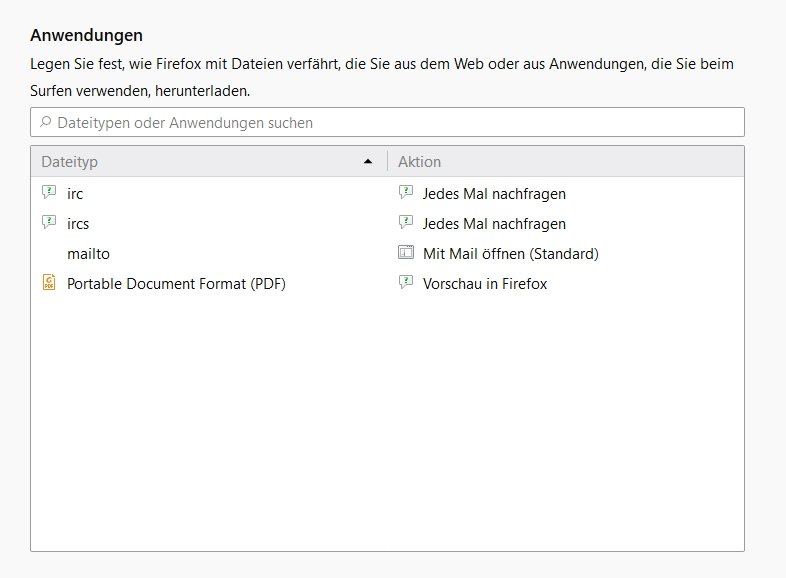Click the icon beside Vorschau in Firefox

click(406, 282)
